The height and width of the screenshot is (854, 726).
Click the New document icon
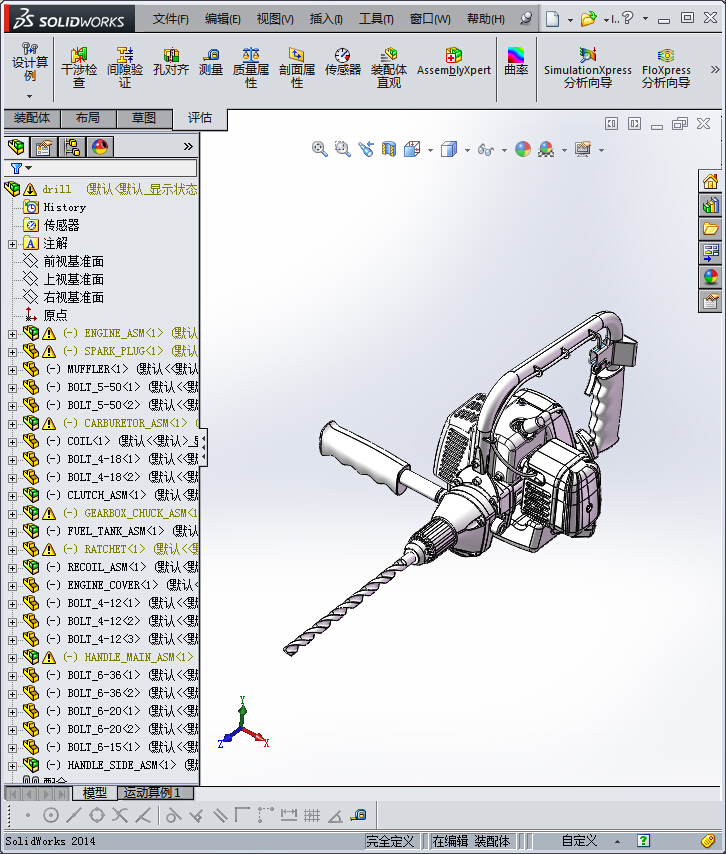(x=552, y=20)
